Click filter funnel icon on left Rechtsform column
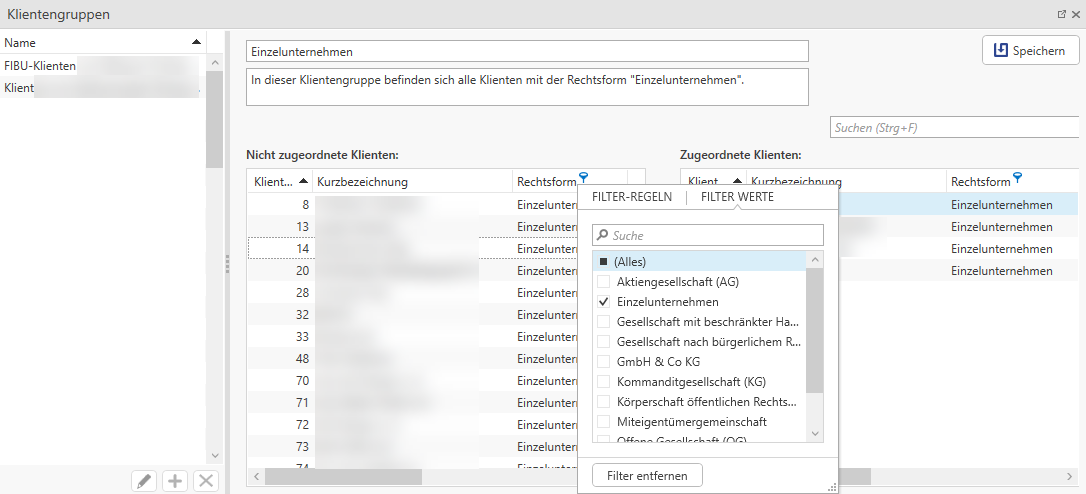 tap(584, 178)
